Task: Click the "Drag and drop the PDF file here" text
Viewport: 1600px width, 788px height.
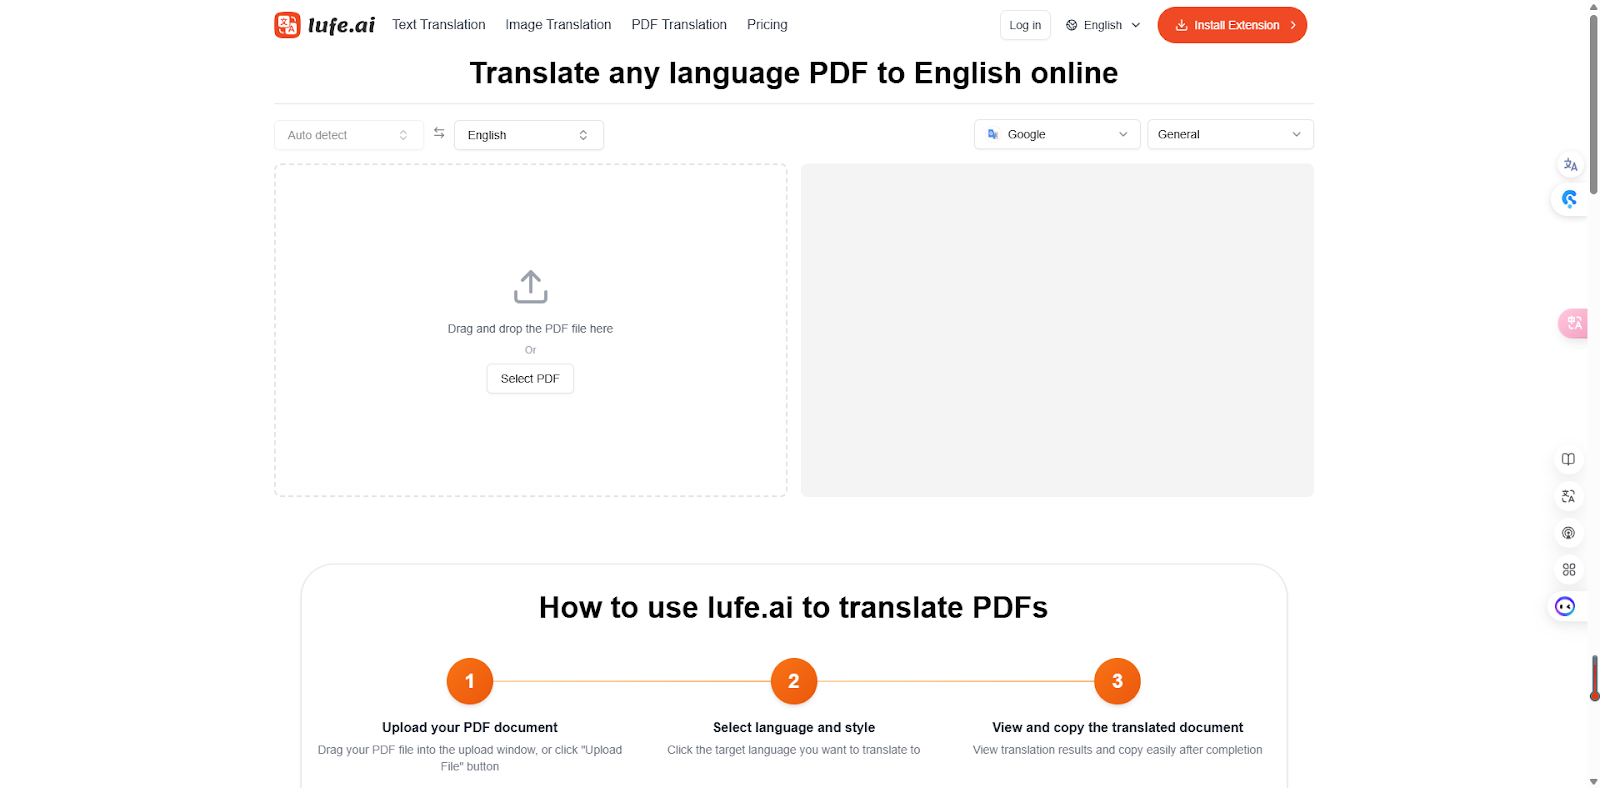Action: [530, 328]
